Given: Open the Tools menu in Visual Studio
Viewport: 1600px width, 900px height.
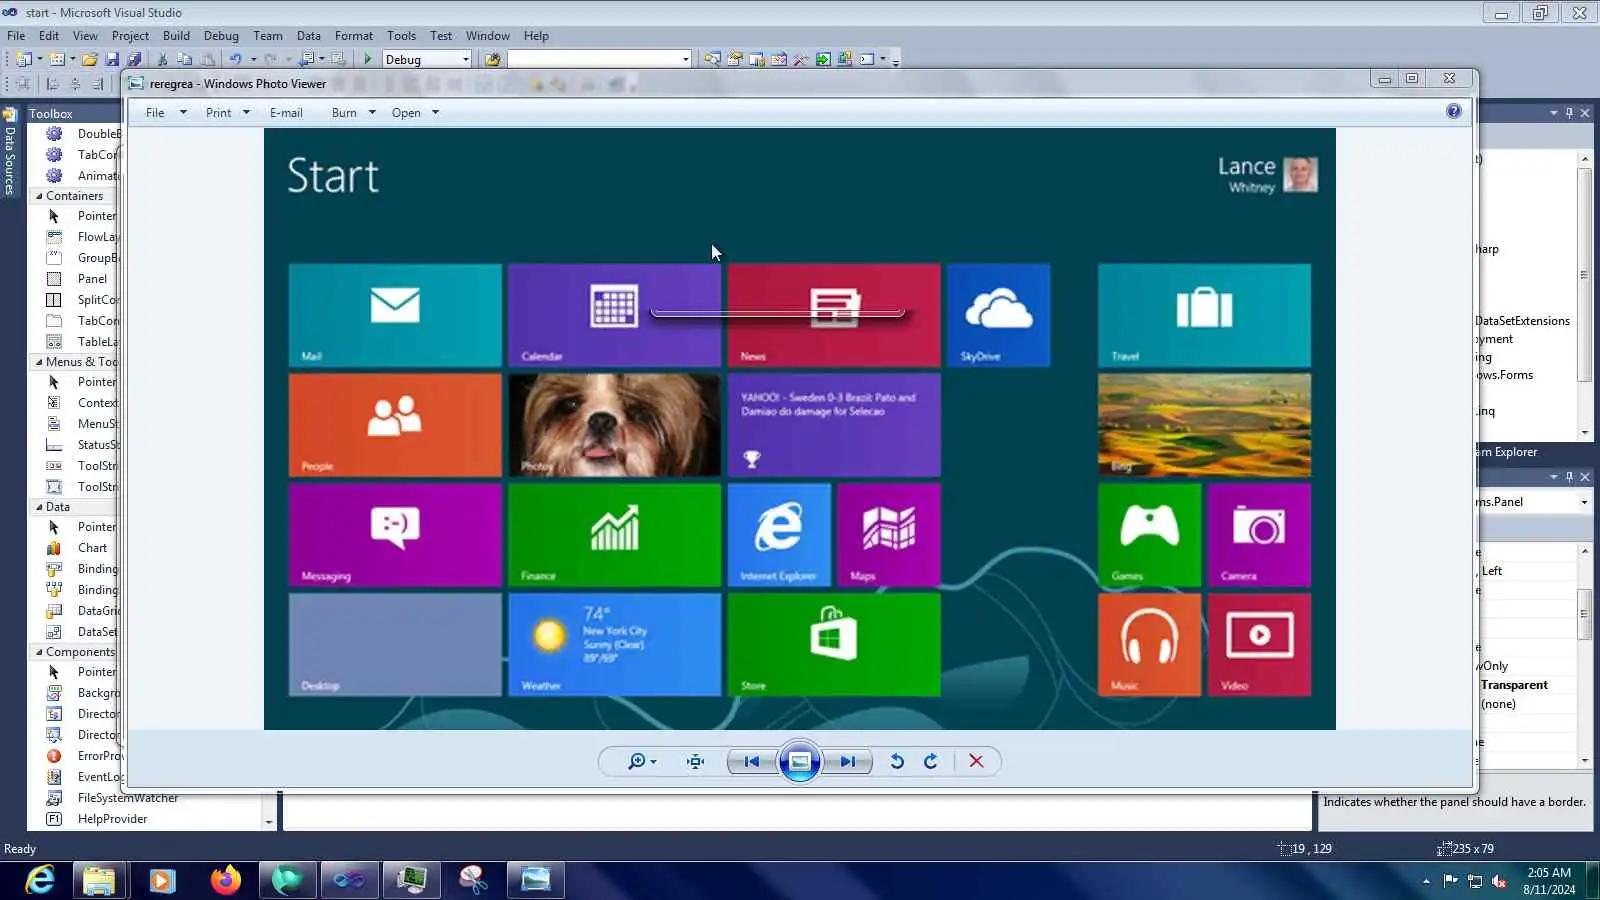Looking at the screenshot, I should tap(402, 36).
